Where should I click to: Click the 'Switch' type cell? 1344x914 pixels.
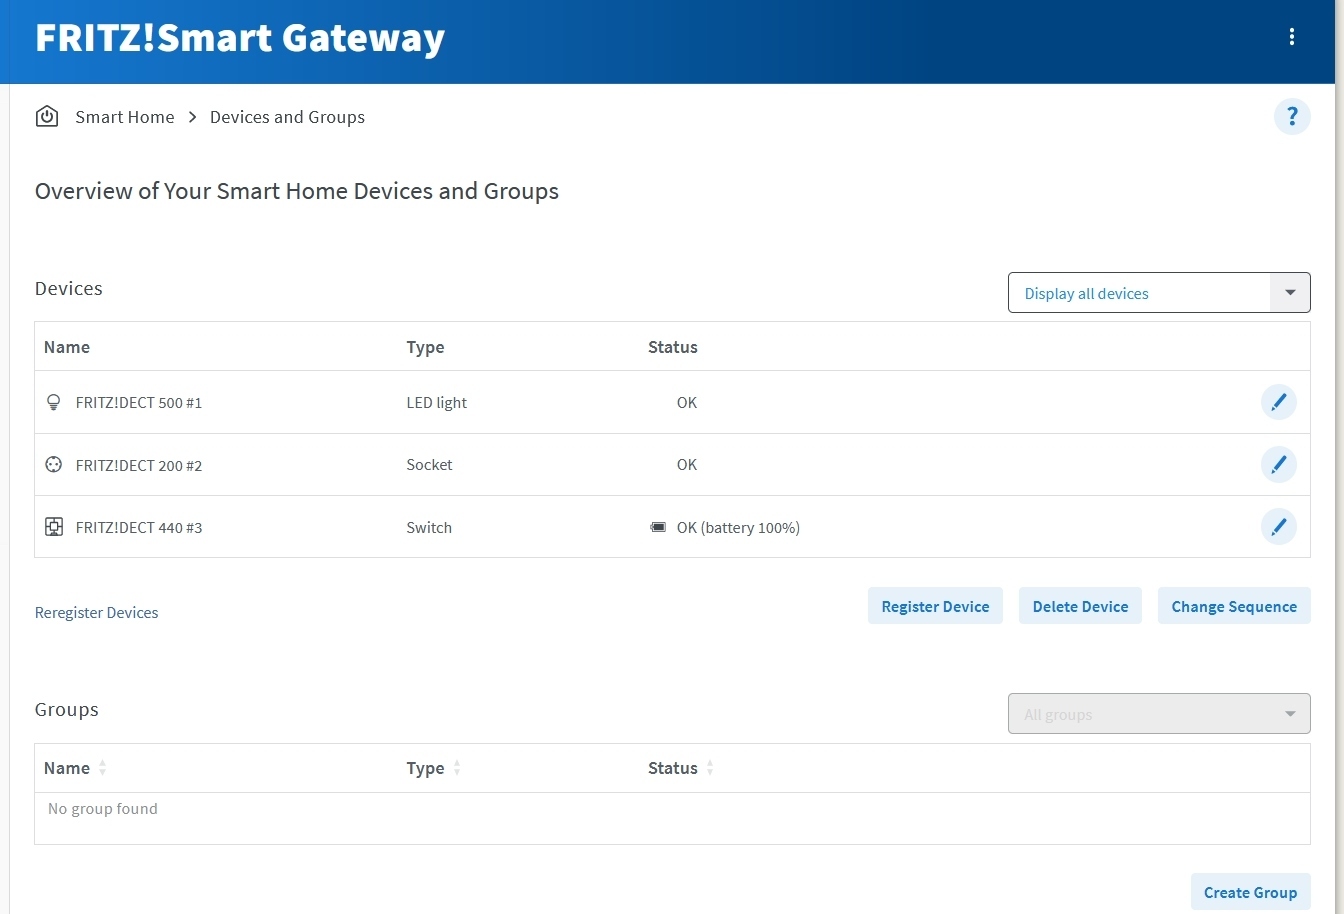pos(429,527)
